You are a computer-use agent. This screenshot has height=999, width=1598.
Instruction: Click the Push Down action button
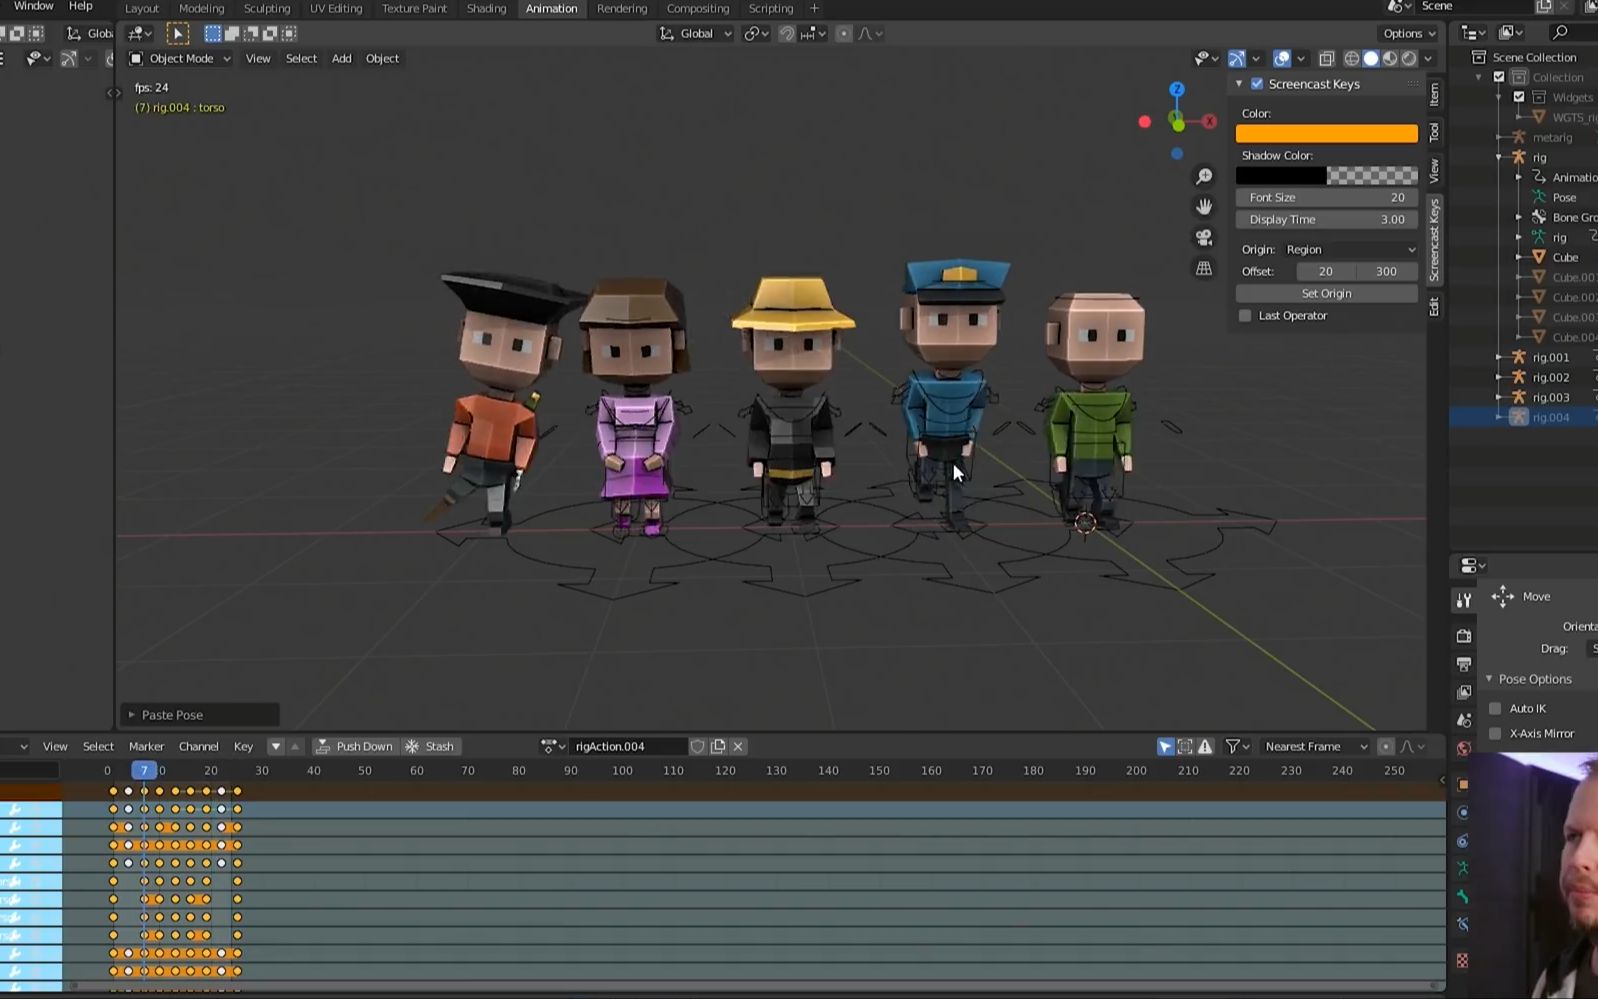pyautogui.click(x=354, y=746)
